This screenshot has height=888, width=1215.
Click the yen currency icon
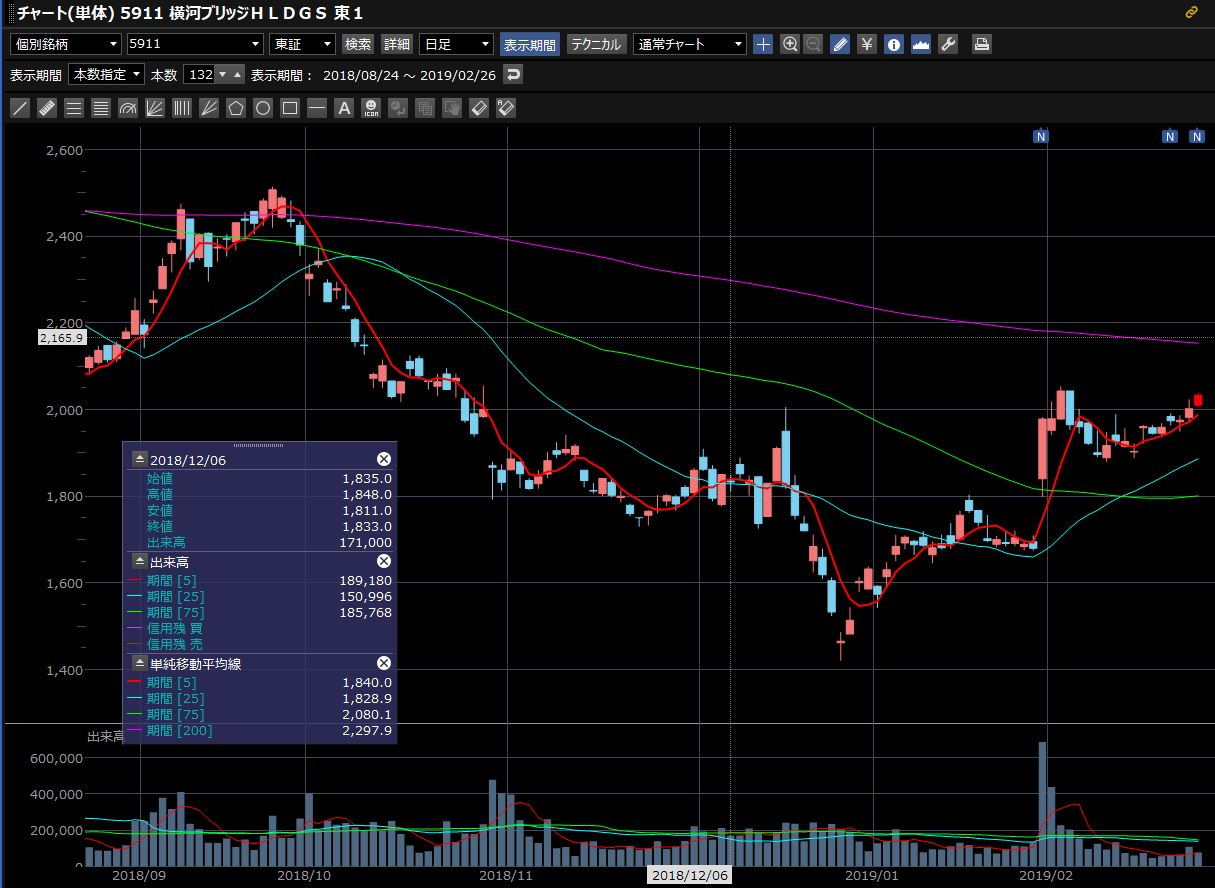click(868, 44)
